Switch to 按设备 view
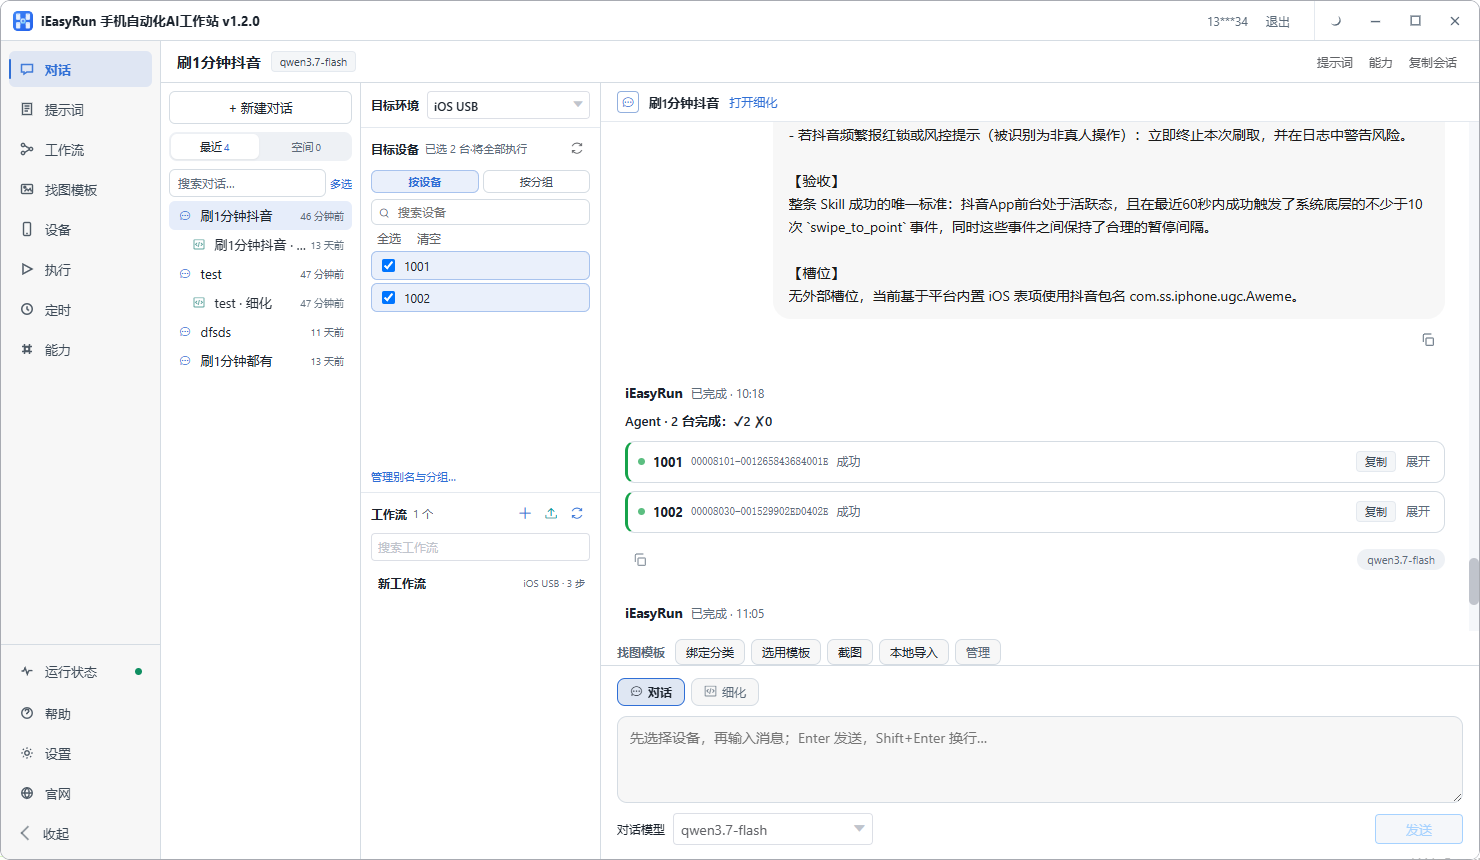Image resolution: width=1480 pixels, height=860 pixels. click(425, 182)
